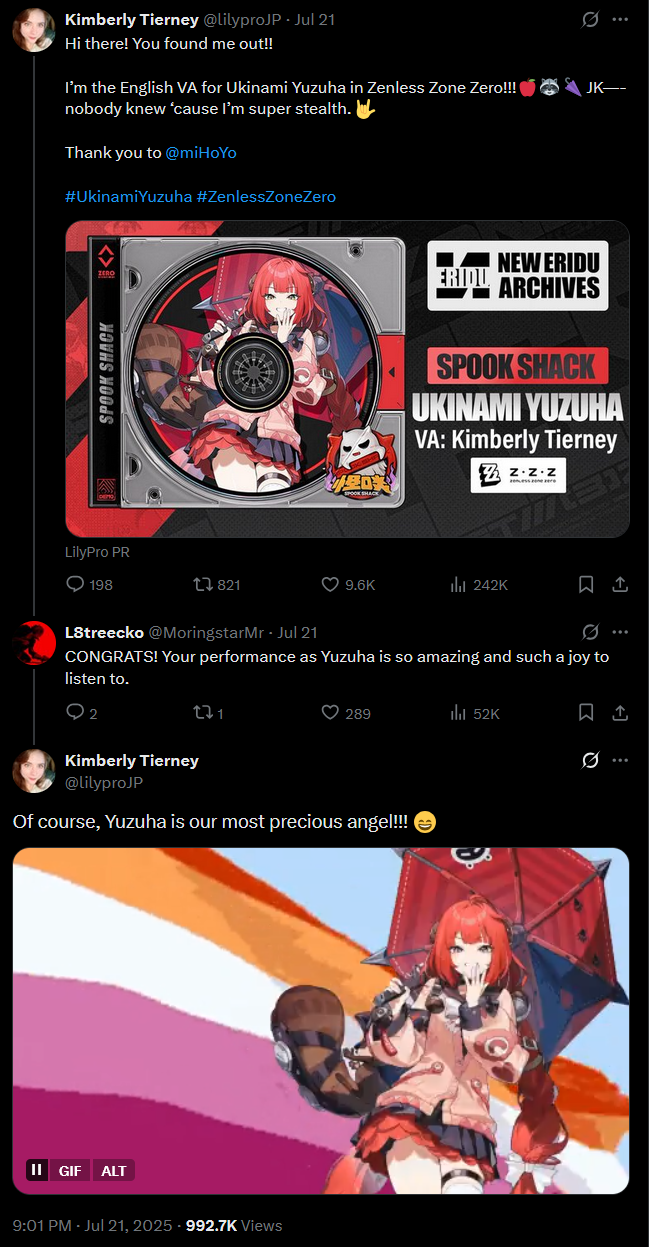Open #ZenlessZoneZero hashtag

(266, 196)
